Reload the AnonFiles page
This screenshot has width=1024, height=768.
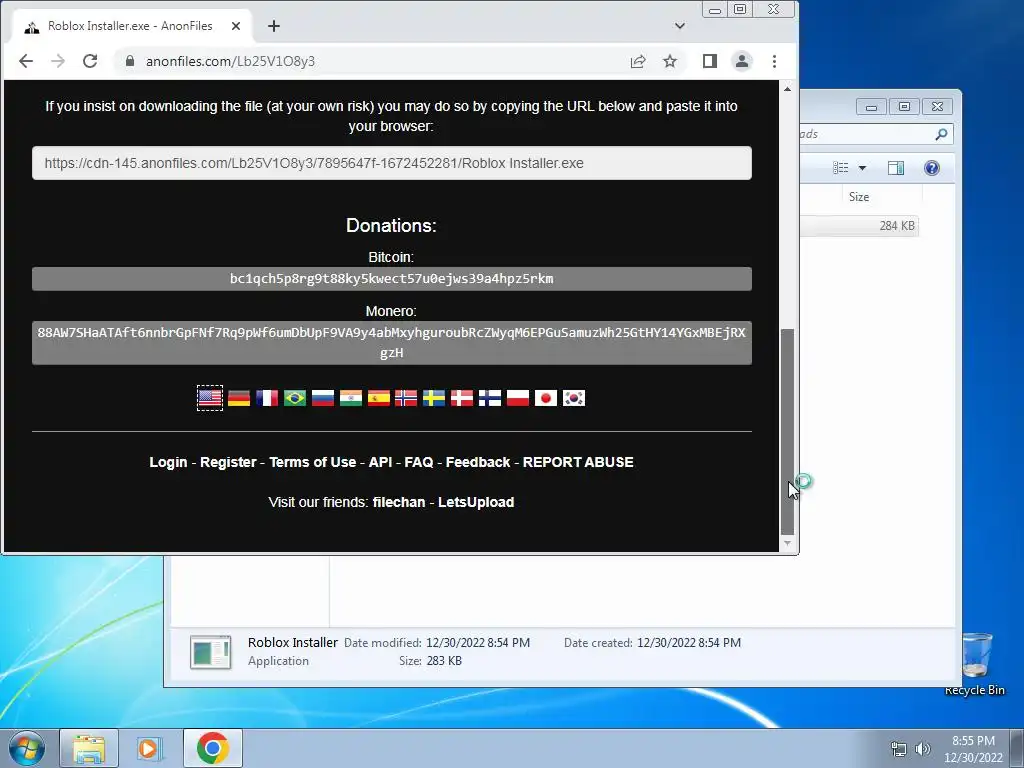pyautogui.click(x=90, y=61)
